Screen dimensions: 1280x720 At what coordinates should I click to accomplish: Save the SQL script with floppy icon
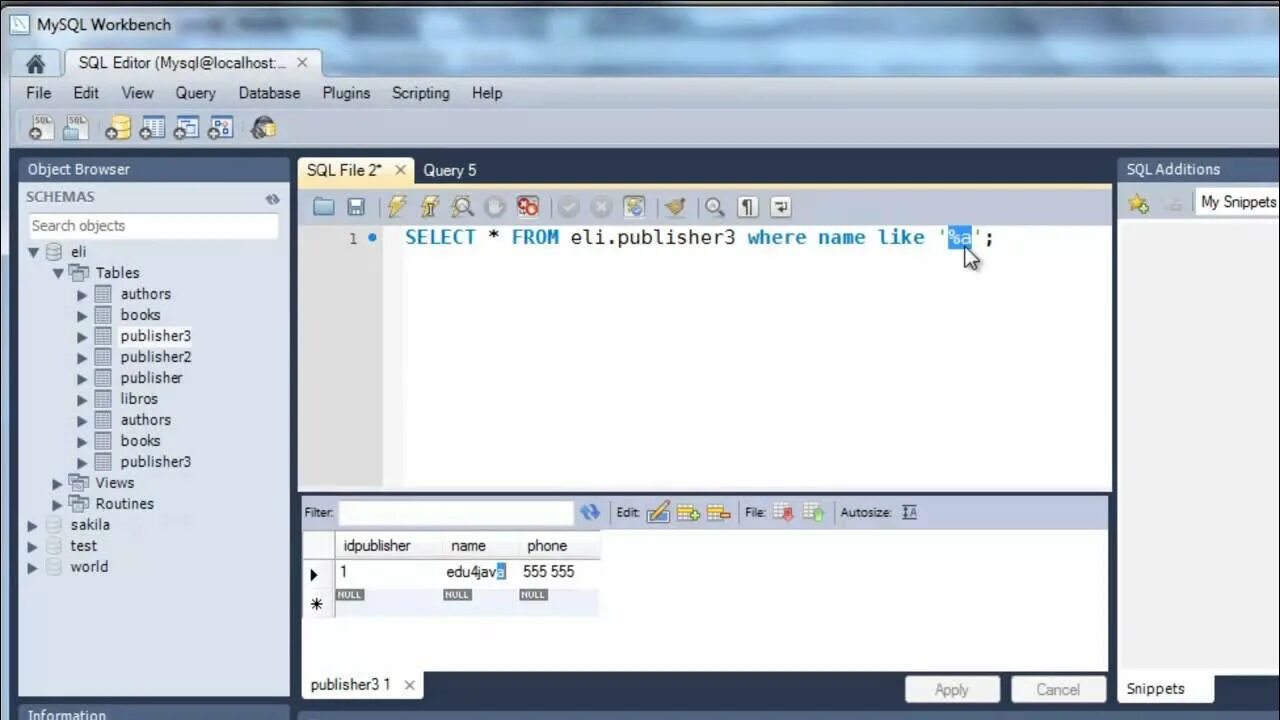(356, 207)
